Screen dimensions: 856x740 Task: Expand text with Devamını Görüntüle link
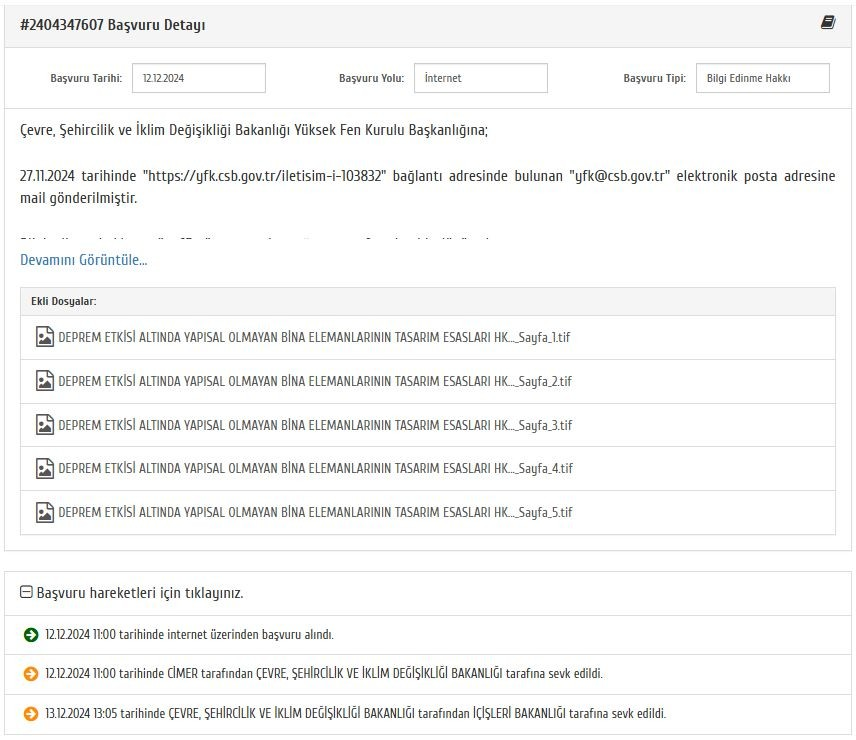84,260
